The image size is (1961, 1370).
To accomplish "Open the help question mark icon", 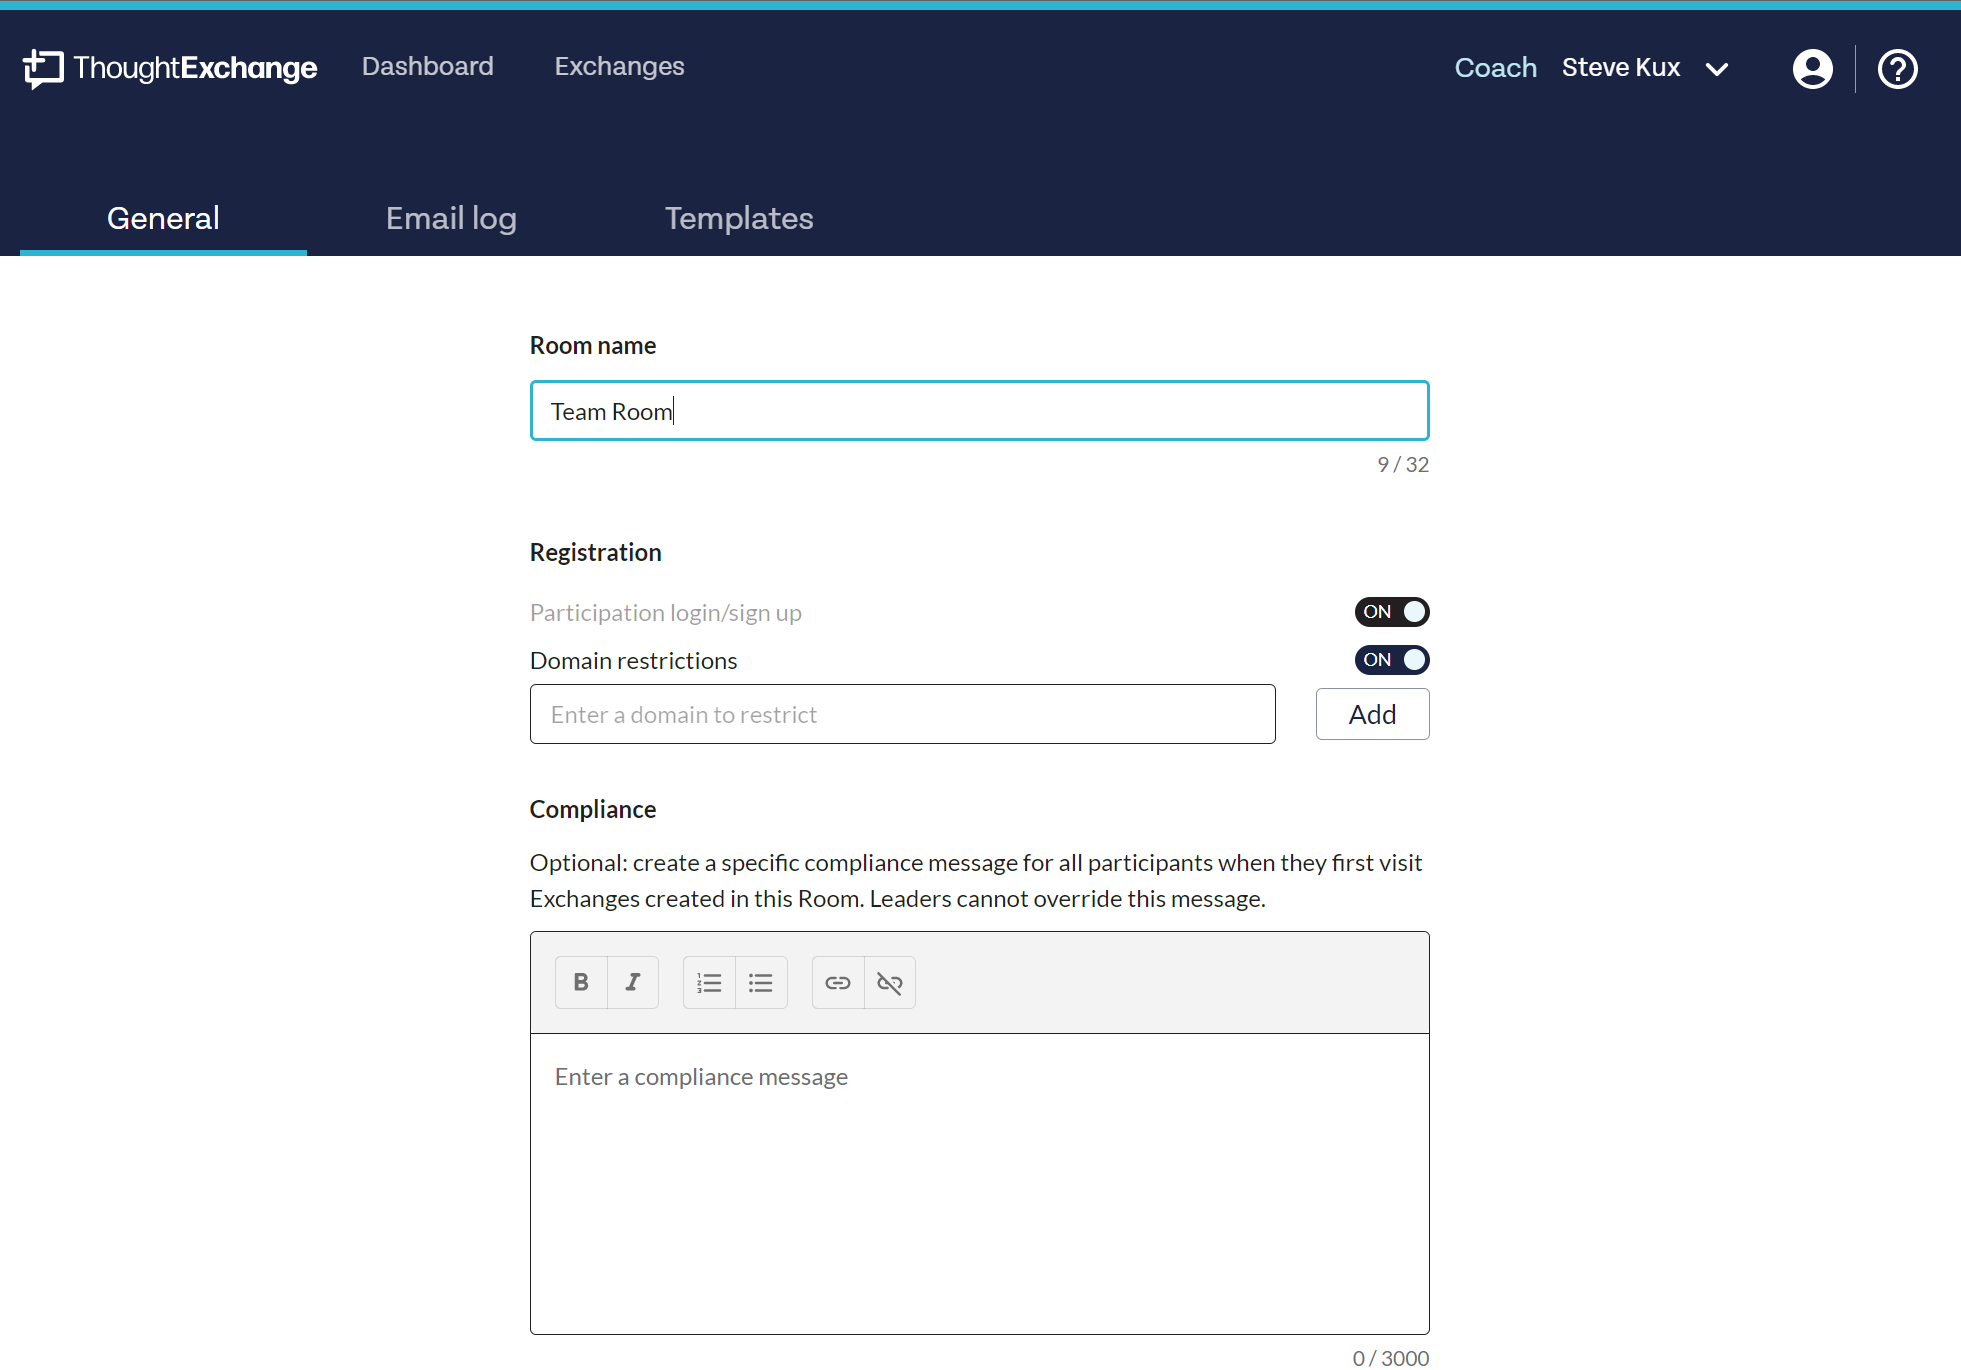I will (1897, 69).
